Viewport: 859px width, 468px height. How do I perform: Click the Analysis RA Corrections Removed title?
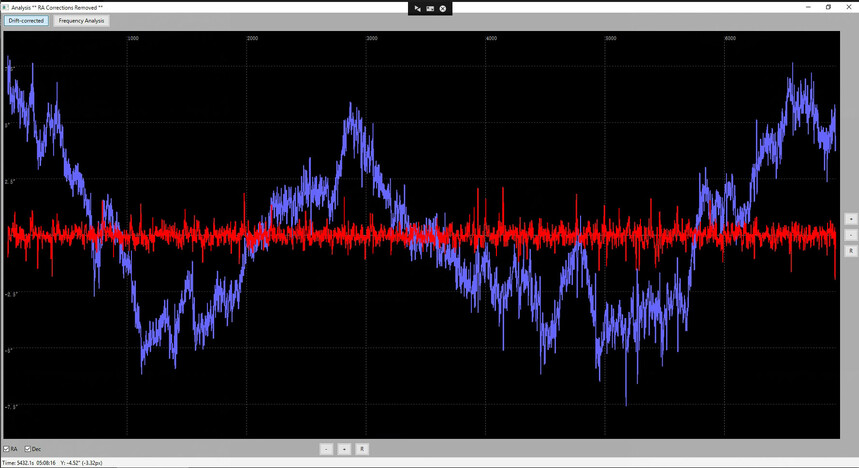(57, 8)
